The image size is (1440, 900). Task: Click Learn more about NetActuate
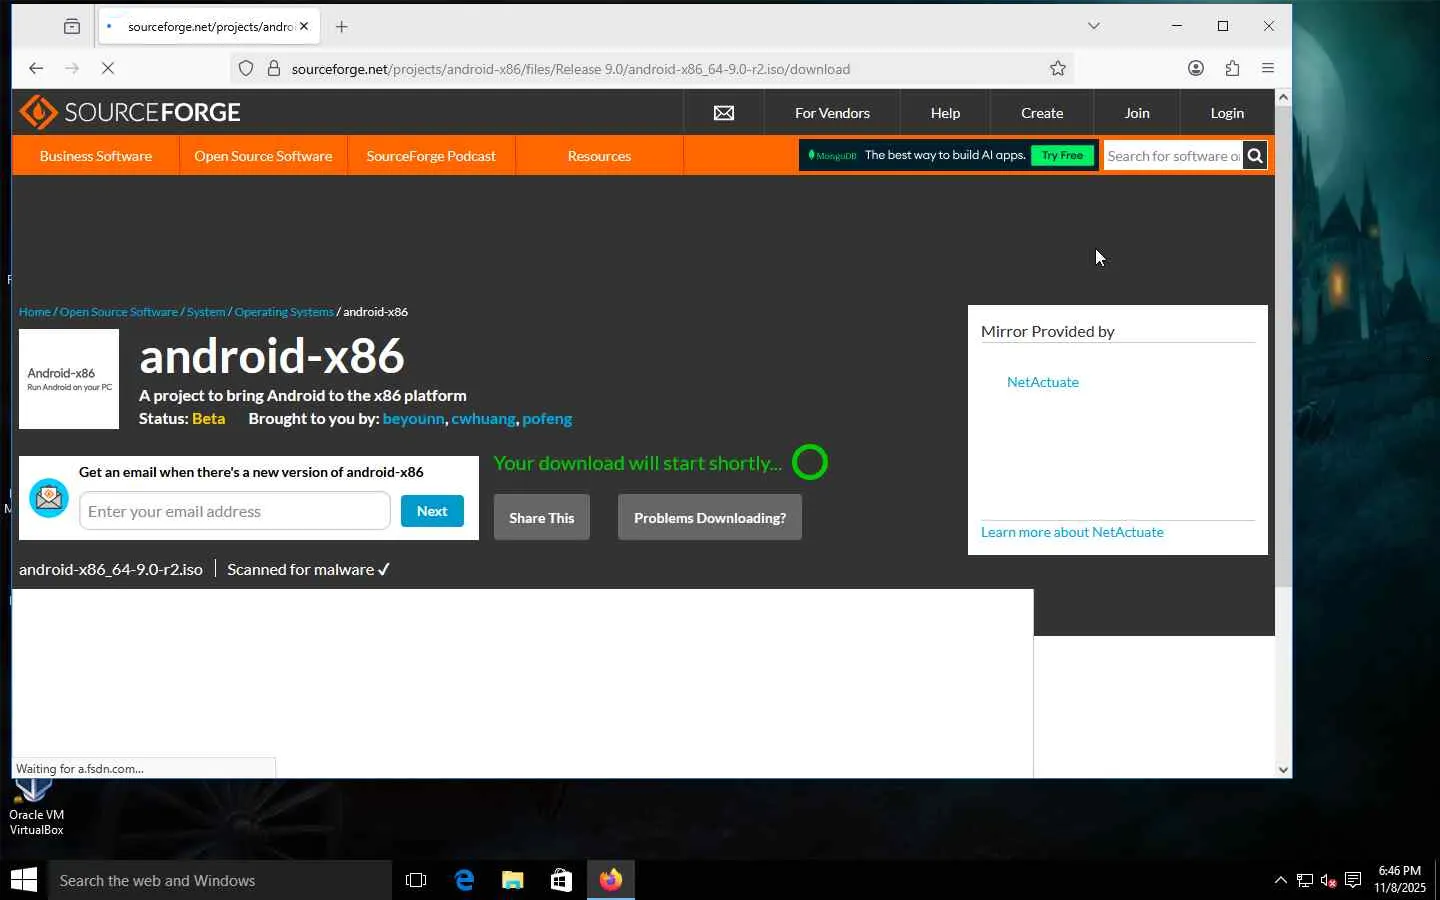click(1072, 532)
